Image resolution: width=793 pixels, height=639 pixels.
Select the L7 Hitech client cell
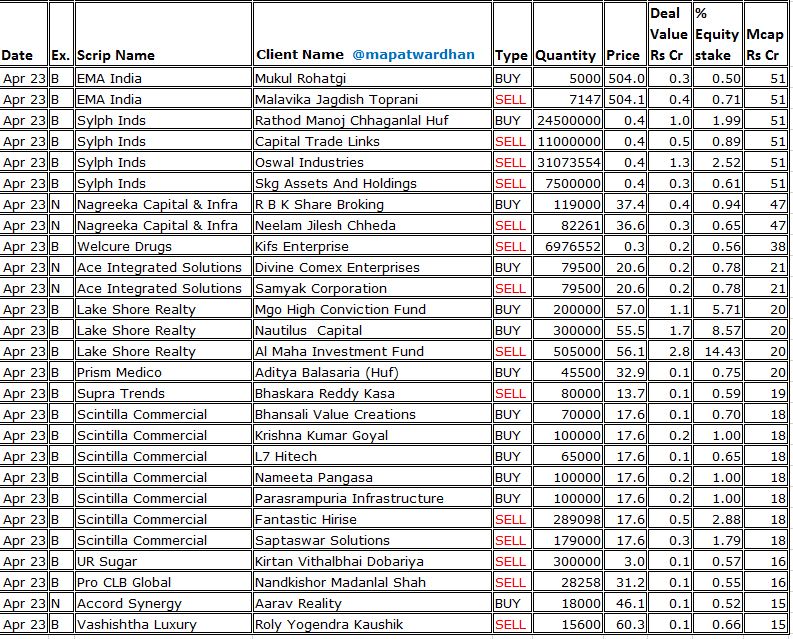(x=372, y=456)
